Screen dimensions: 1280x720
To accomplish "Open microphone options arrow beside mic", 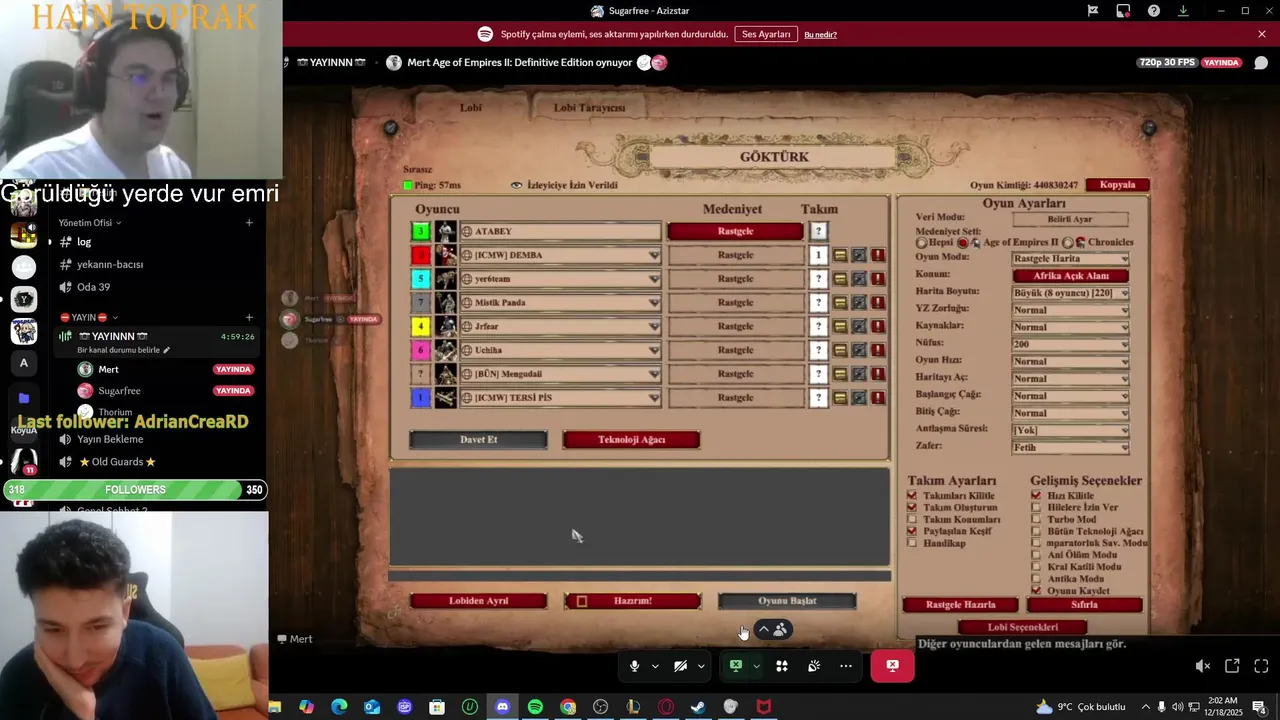I will [655, 666].
